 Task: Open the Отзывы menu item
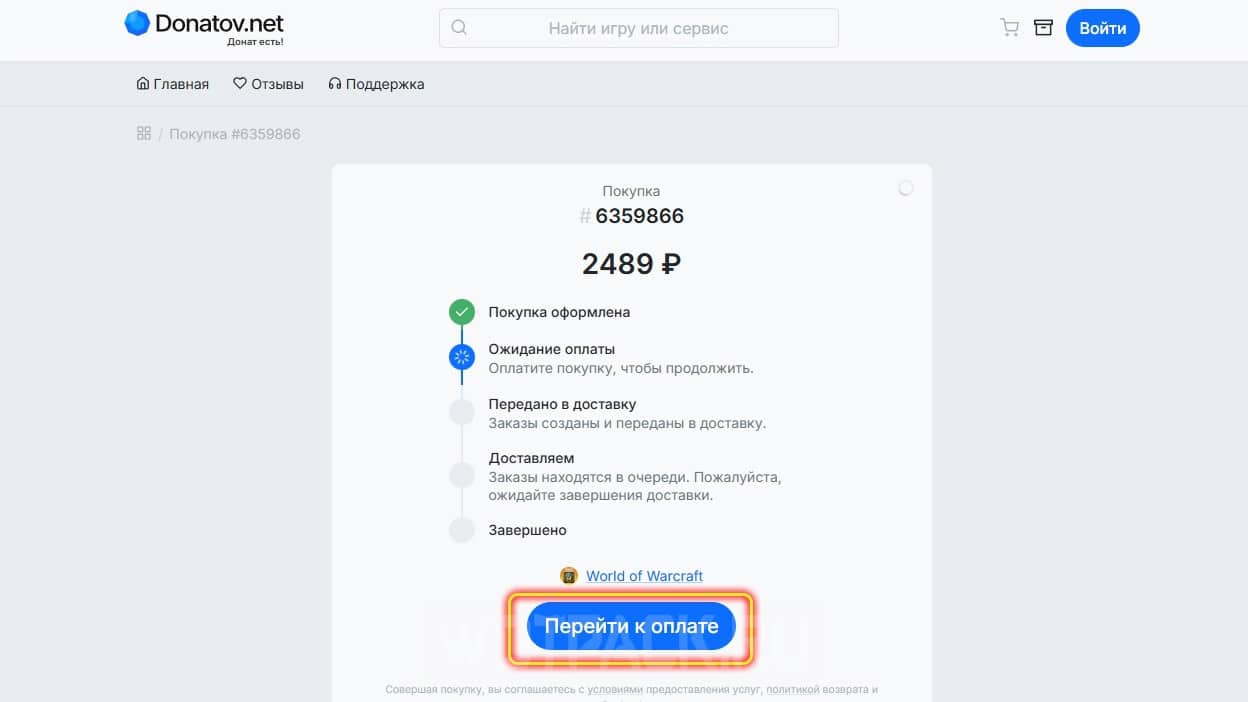(268, 84)
